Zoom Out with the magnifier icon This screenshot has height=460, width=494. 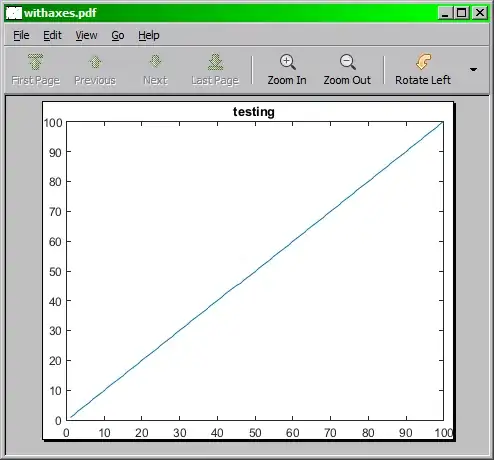(x=347, y=62)
